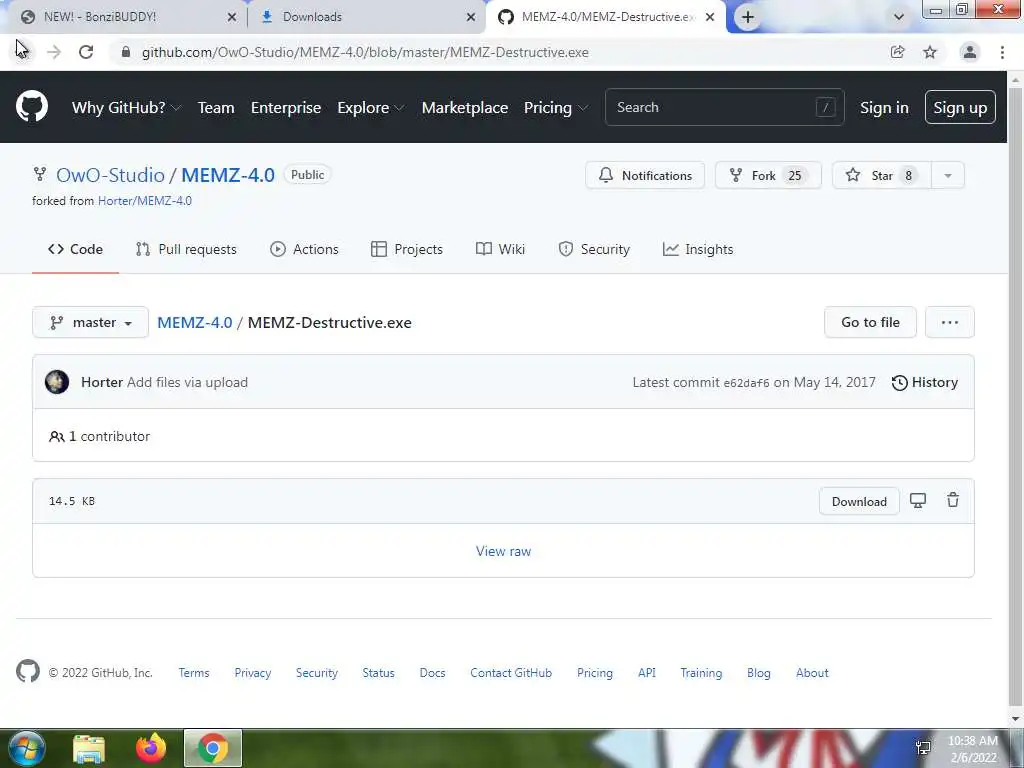
Task: Click the GitHub footer logo
Action: pos(27,671)
